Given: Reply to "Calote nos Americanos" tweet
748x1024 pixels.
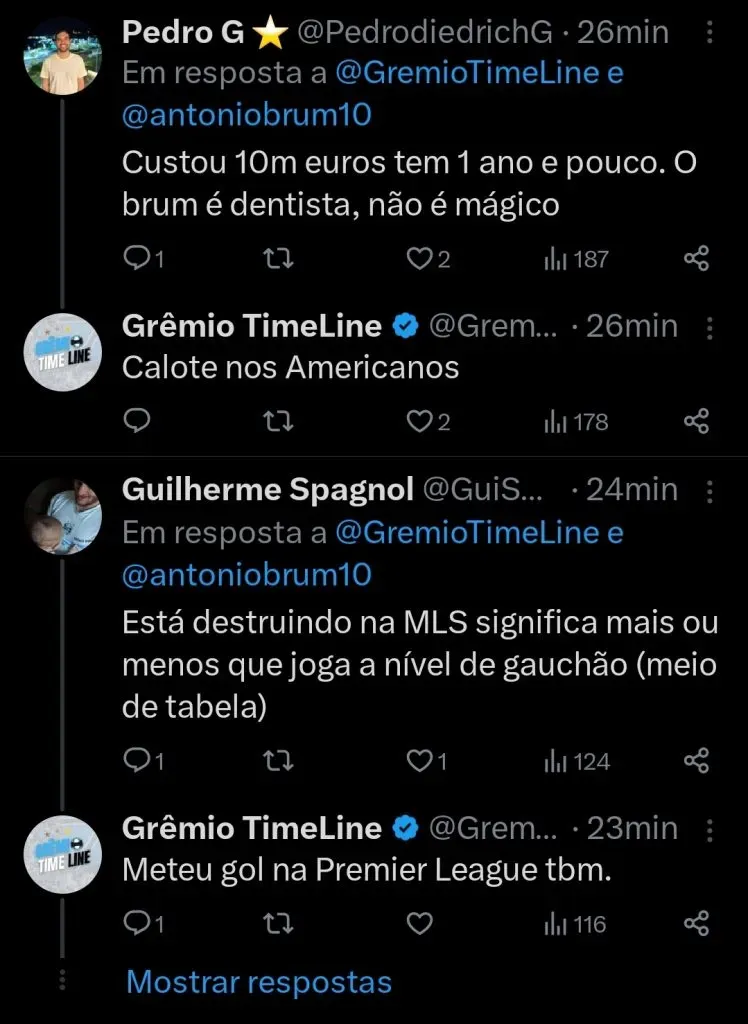Looking at the screenshot, I should pyautogui.click(x=136, y=421).
